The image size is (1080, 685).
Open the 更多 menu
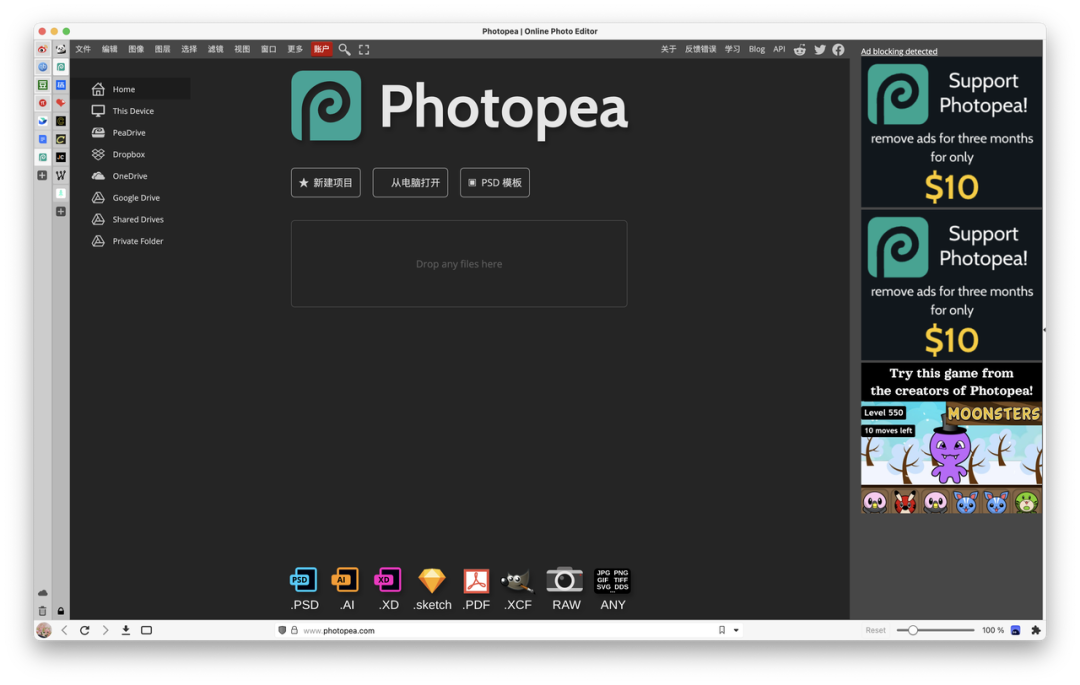click(x=295, y=50)
